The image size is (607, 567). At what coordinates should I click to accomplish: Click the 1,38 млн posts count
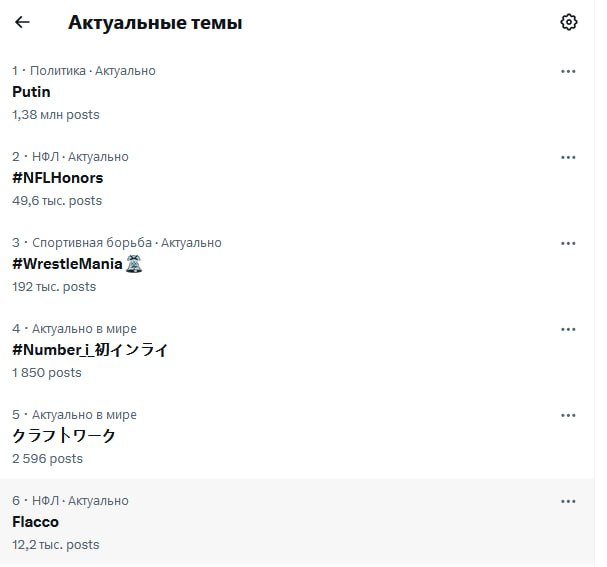pyautogui.click(x=56, y=115)
